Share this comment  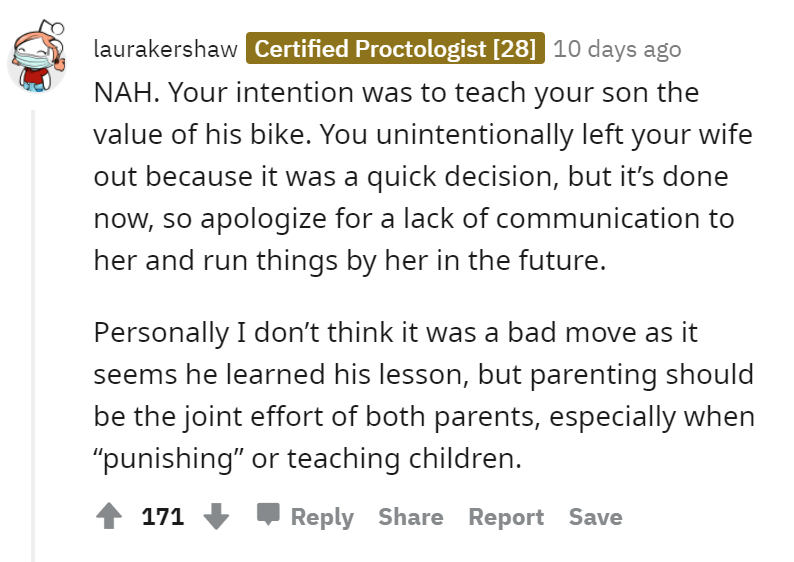pos(411,517)
